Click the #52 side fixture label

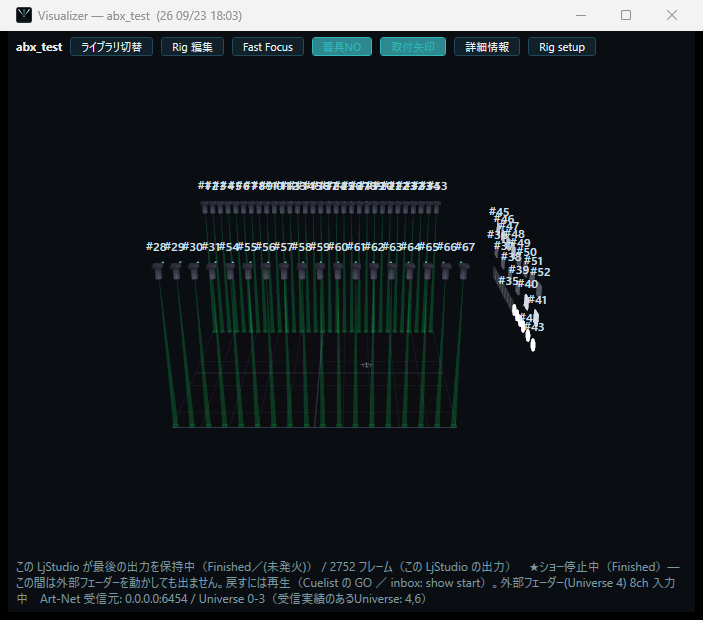541,272
